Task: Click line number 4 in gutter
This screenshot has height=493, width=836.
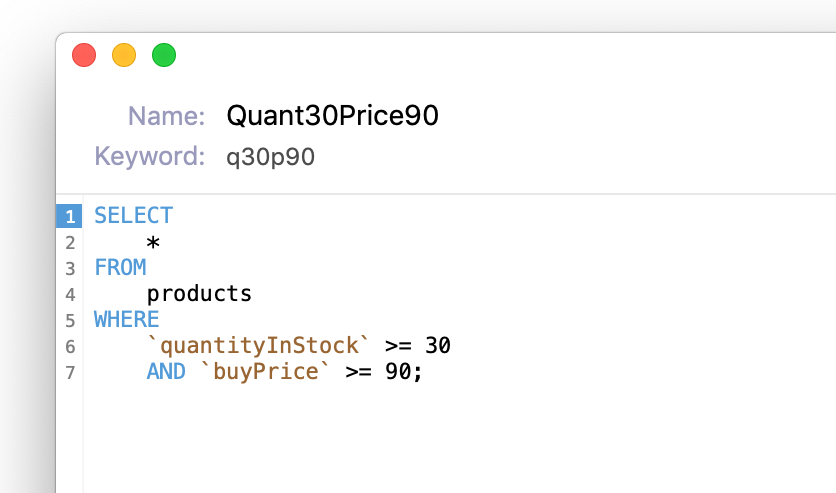Action: 70,295
